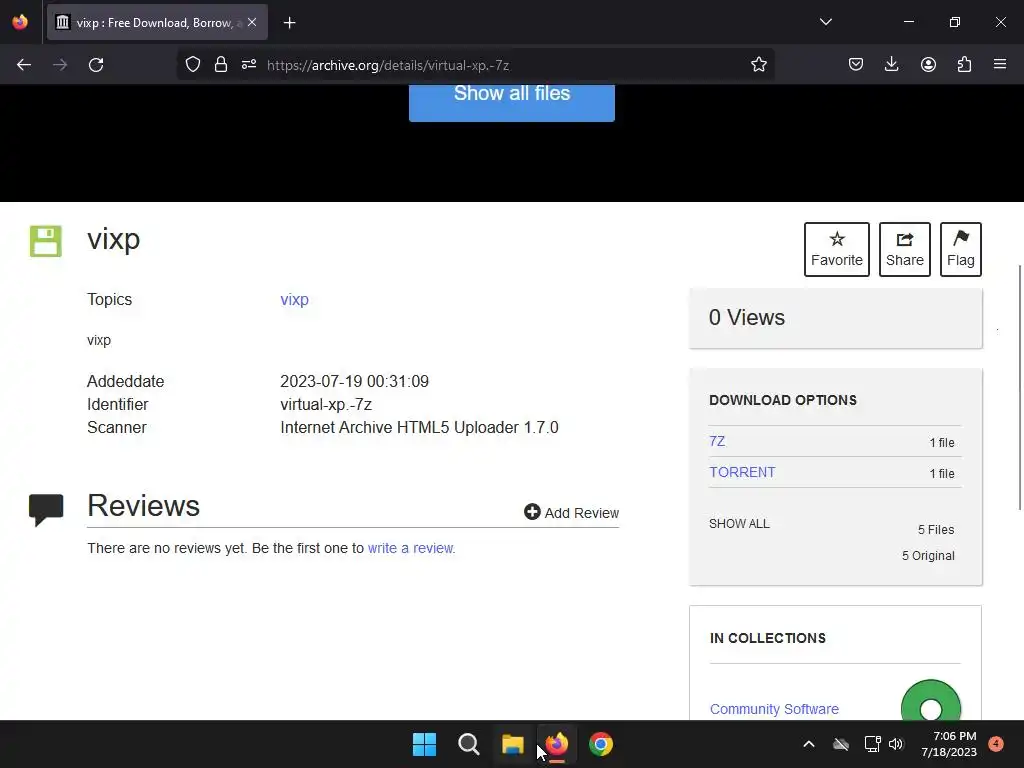The image size is (1024, 768).
Task: Click the 5 Files count
Action: click(x=936, y=530)
